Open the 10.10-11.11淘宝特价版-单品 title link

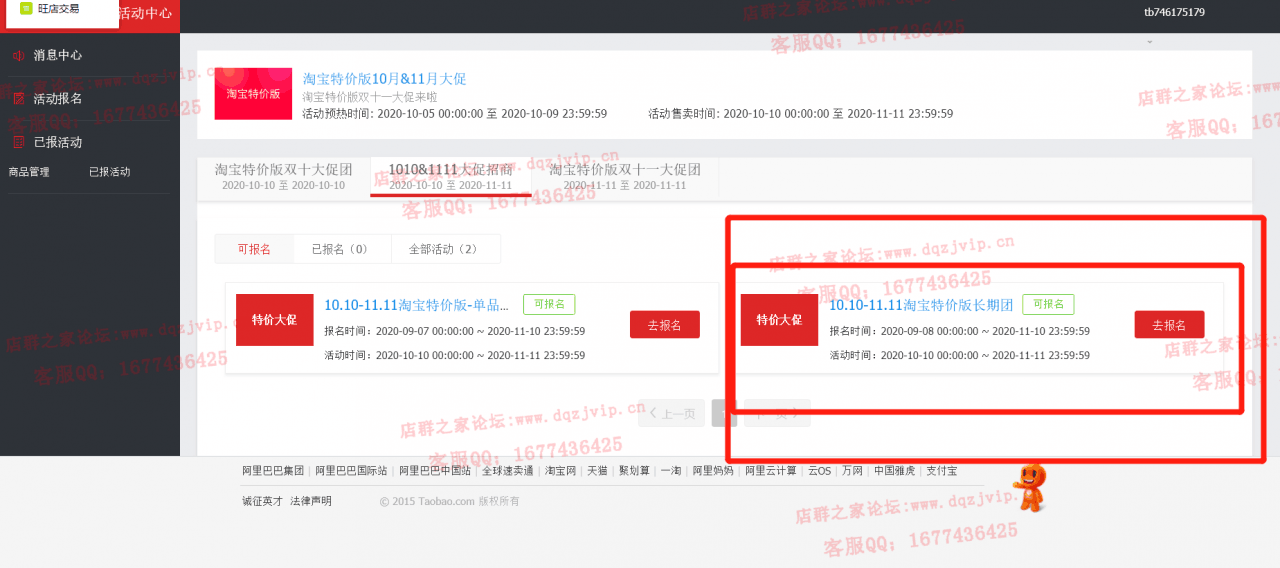coord(416,305)
